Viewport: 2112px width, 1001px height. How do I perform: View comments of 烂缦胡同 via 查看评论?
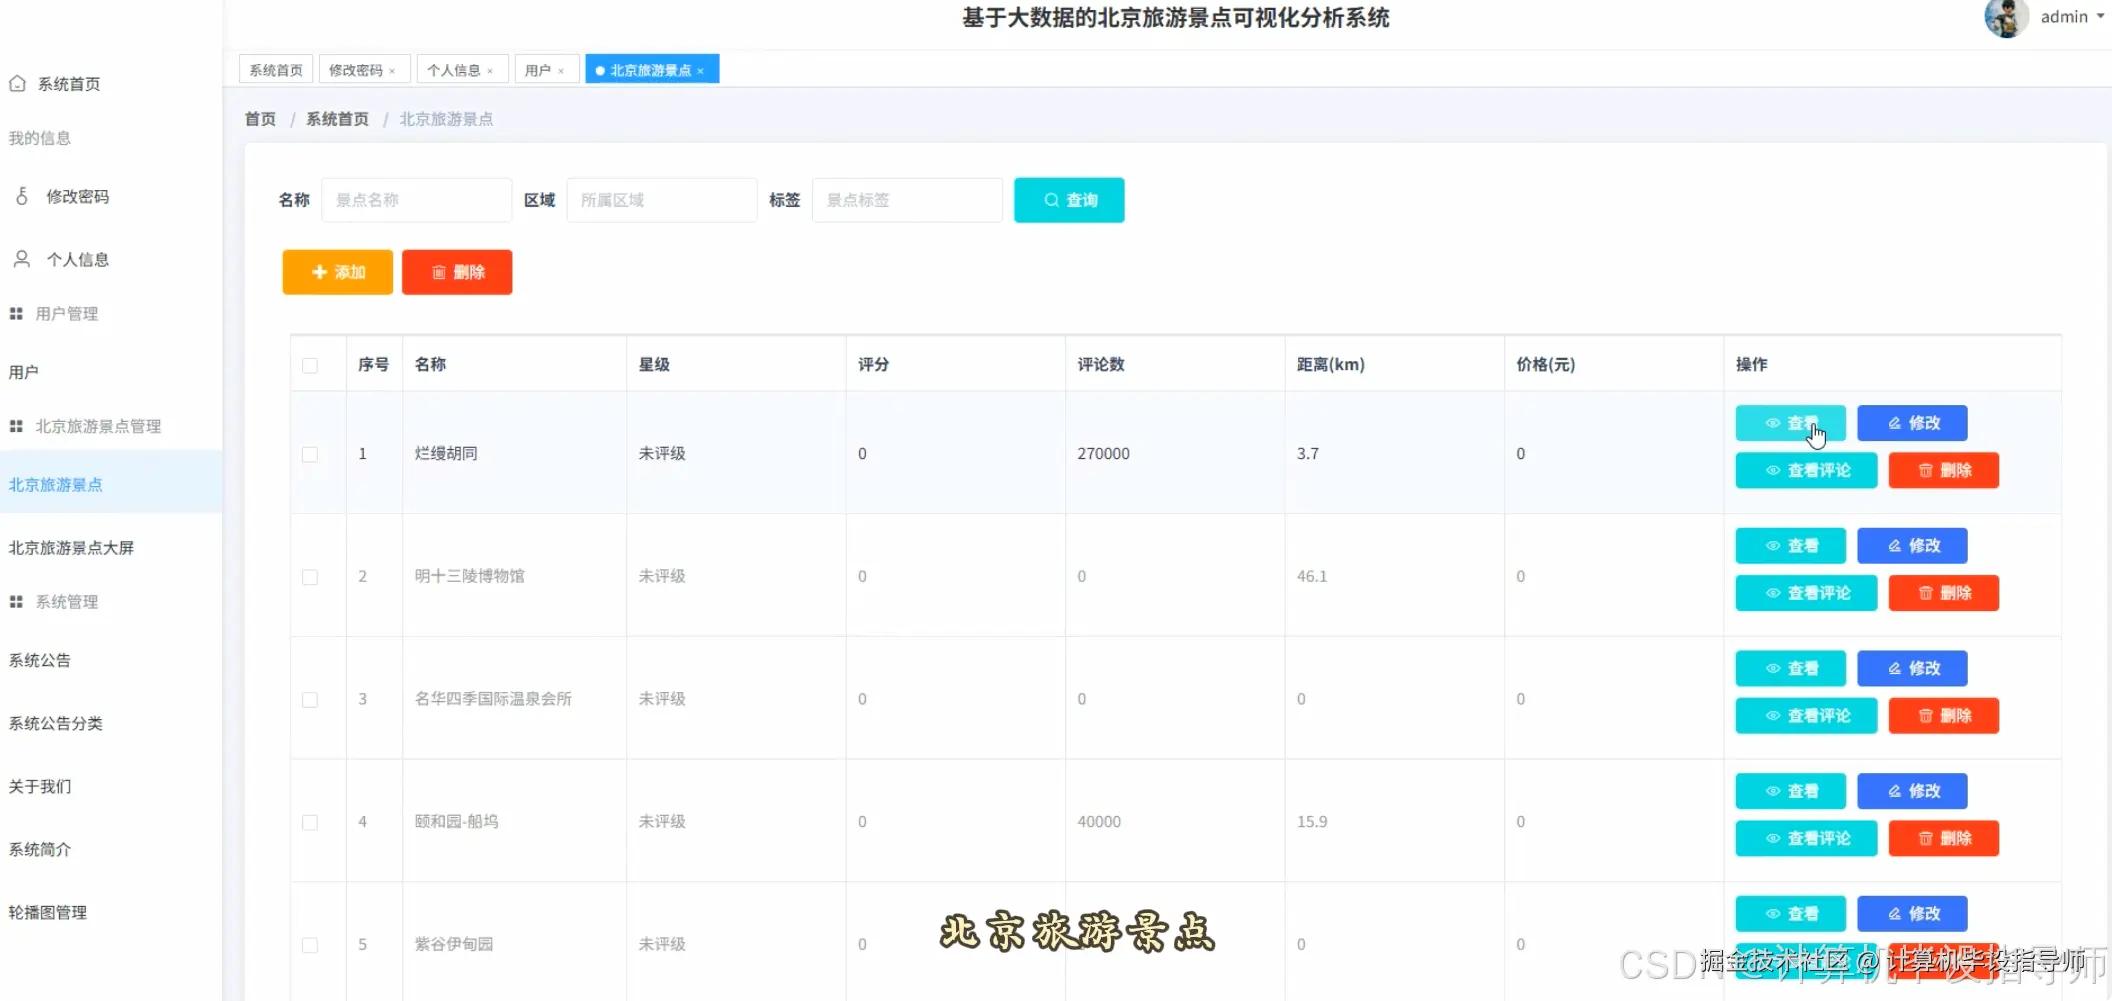[1807, 470]
